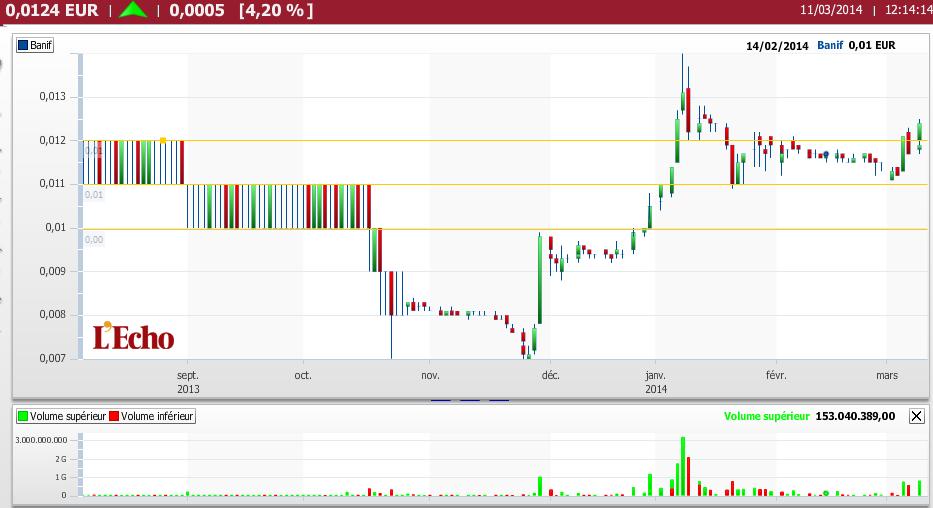
Task: Click the L'Echo logo
Action: click(x=133, y=337)
